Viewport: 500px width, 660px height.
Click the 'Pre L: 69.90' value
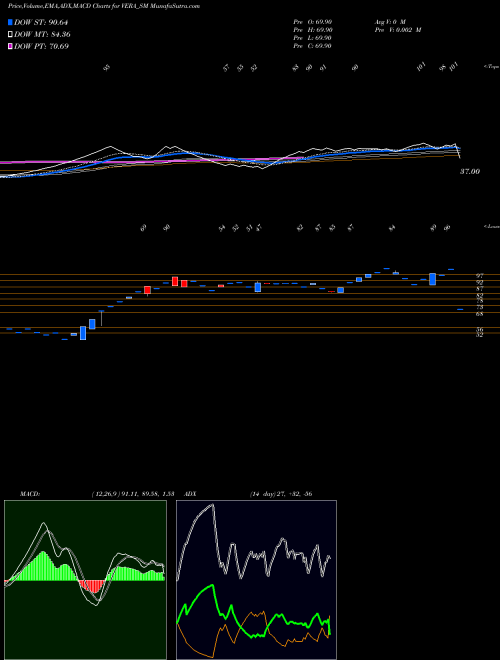tap(313, 38)
